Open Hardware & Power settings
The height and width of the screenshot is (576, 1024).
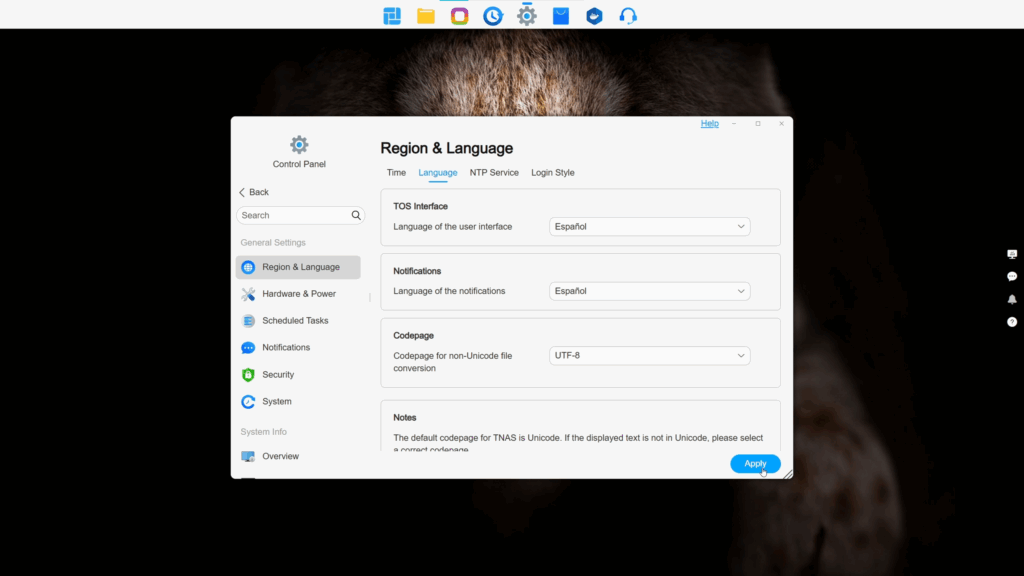coord(298,294)
